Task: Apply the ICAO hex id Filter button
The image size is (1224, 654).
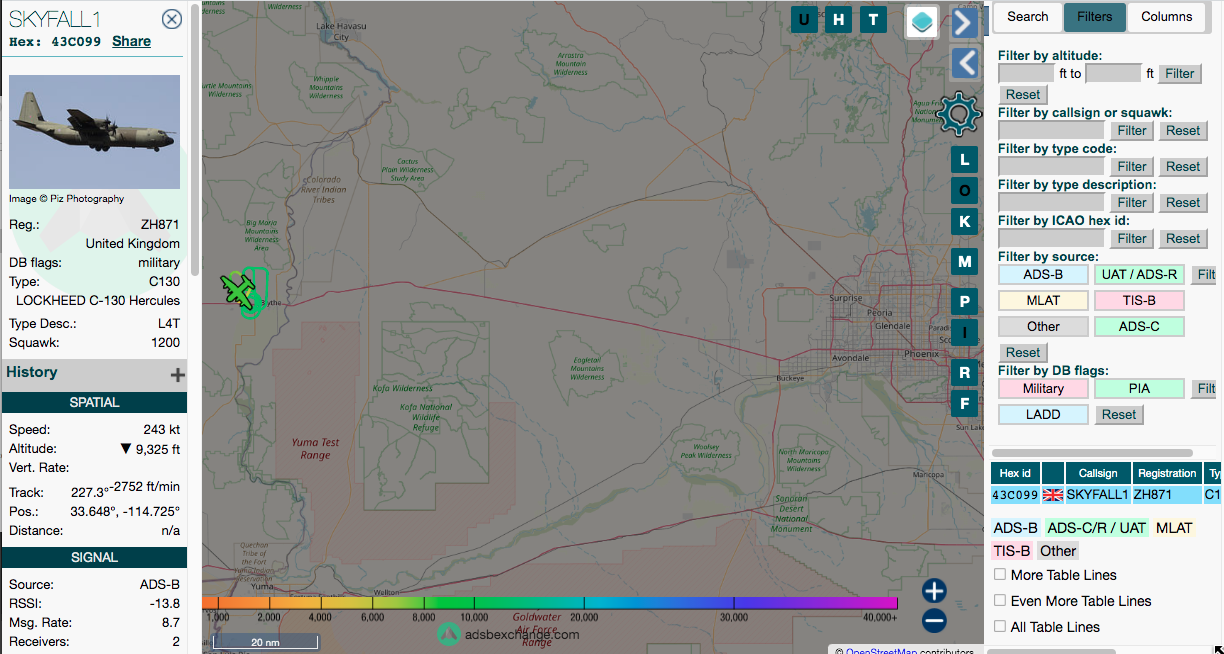Action: point(1132,238)
